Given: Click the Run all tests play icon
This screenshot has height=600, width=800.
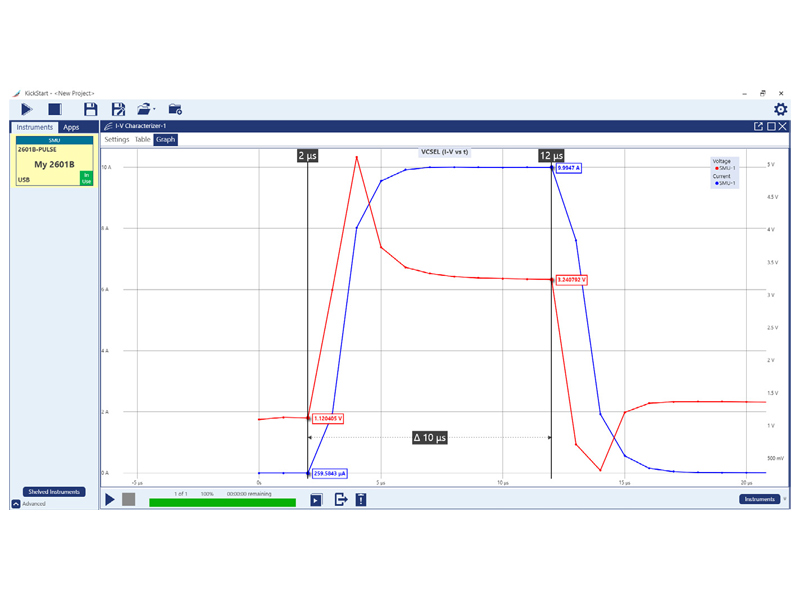Looking at the screenshot, I should point(27,109).
